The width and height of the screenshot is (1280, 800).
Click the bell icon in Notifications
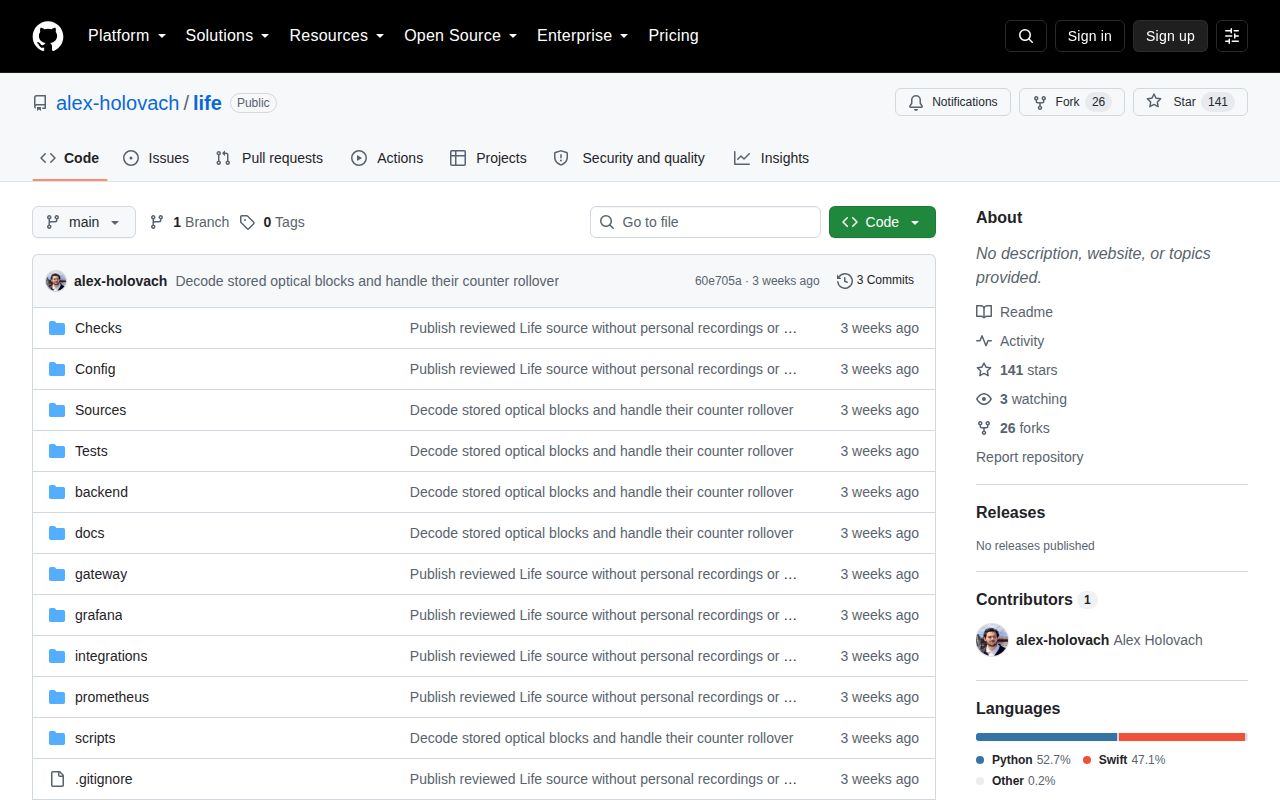(x=916, y=102)
